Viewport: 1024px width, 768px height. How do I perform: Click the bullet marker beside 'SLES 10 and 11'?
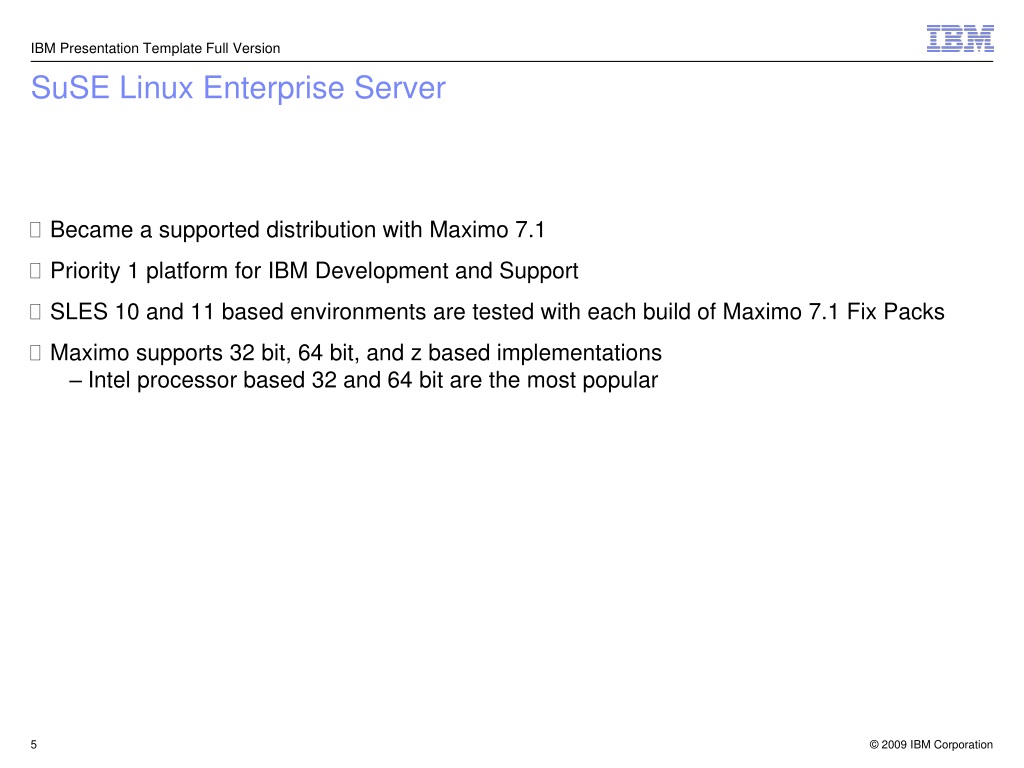(x=35, y=312)
